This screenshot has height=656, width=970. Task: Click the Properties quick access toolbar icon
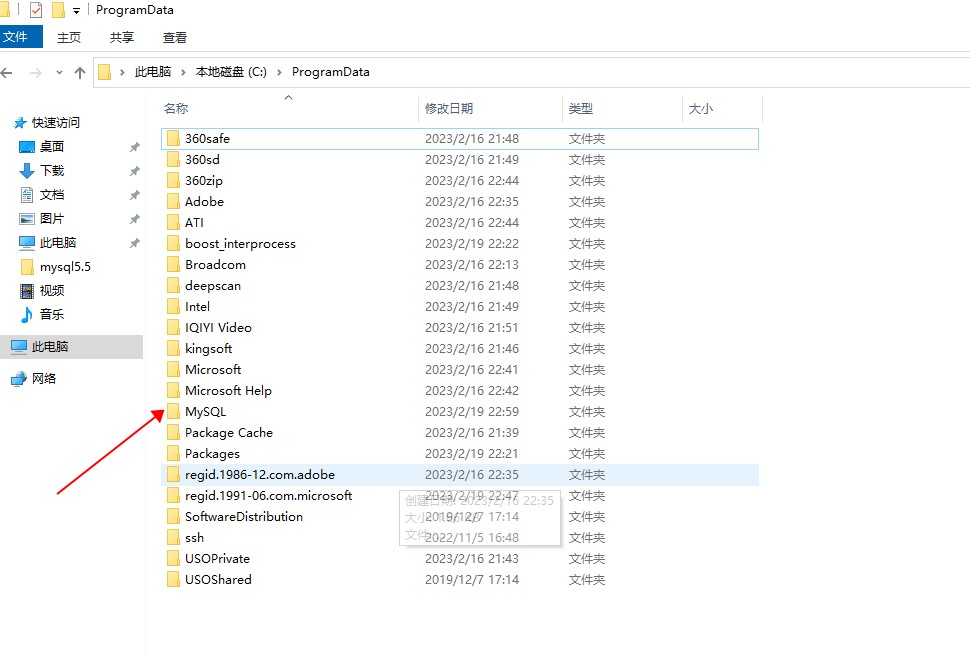36,10
